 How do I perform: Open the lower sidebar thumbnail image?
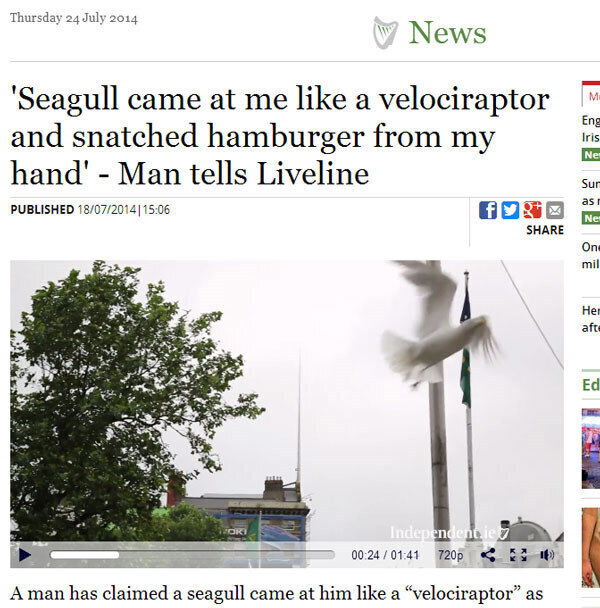click(591, 548)
